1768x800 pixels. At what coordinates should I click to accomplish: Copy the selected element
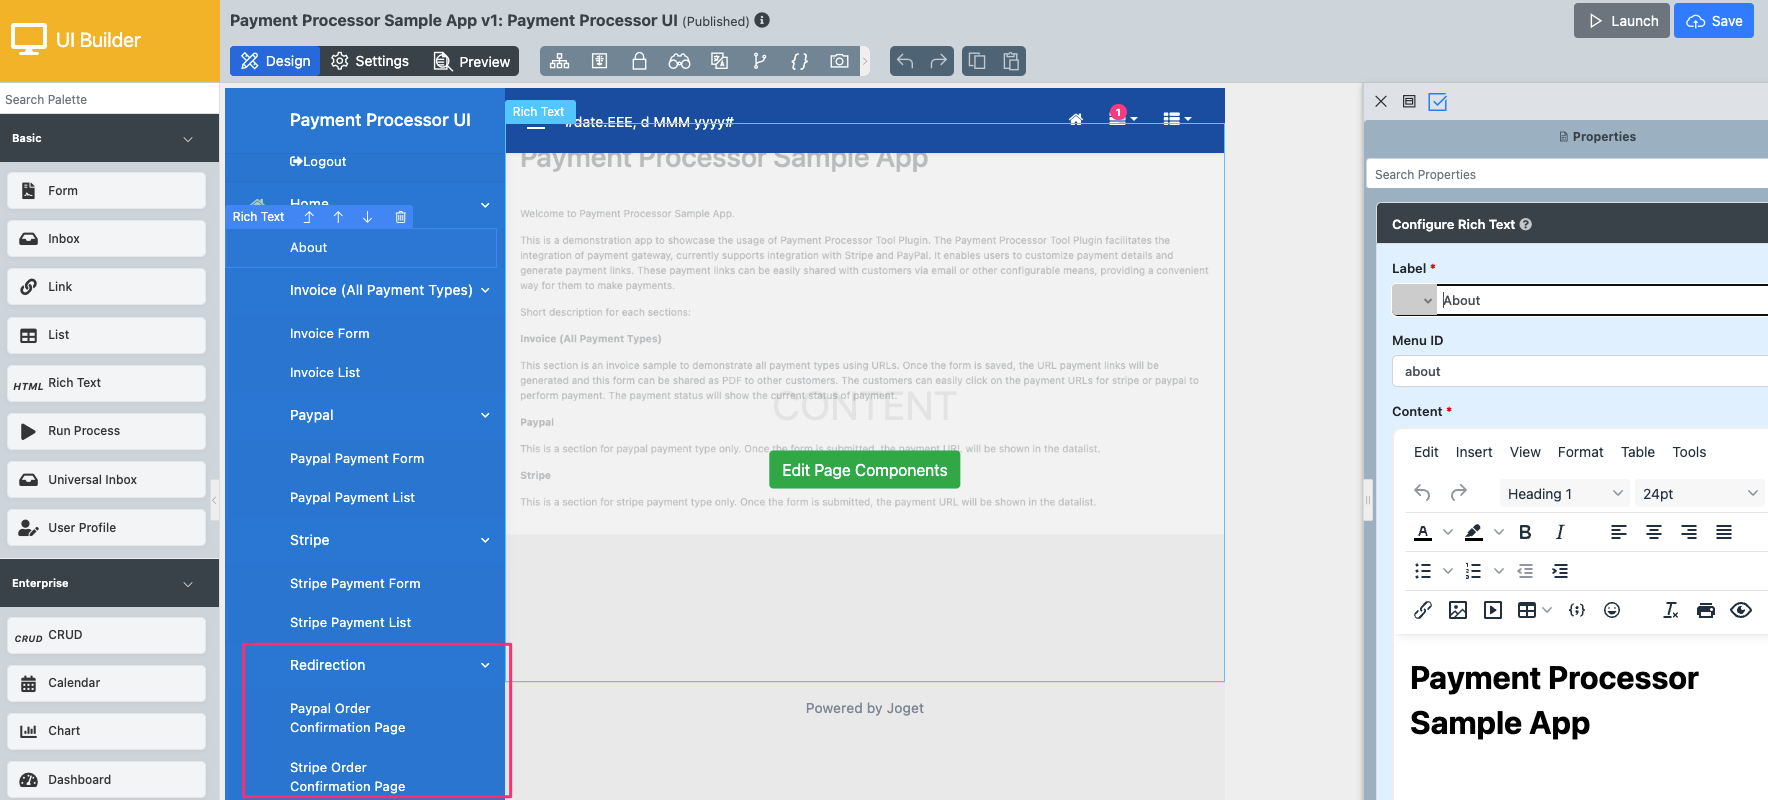(977, 61)
